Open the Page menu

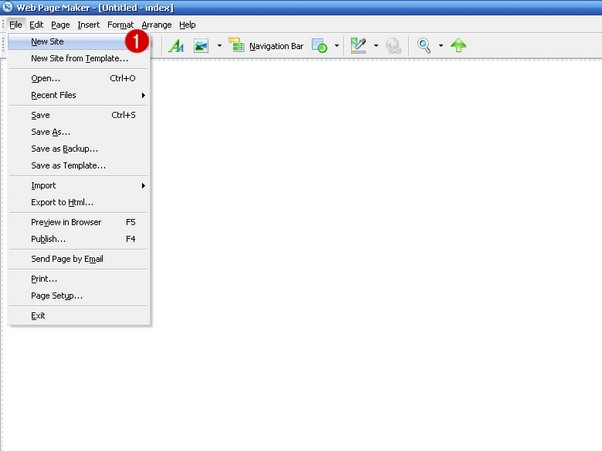pyautogui.click(x=61, y=25)
